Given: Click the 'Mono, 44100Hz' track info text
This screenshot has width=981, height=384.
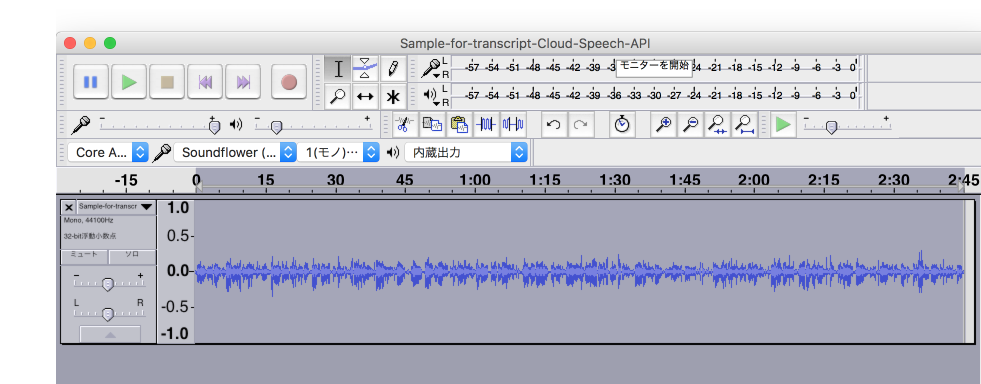Looking at the screenshot, I should (x=88, y=221).
